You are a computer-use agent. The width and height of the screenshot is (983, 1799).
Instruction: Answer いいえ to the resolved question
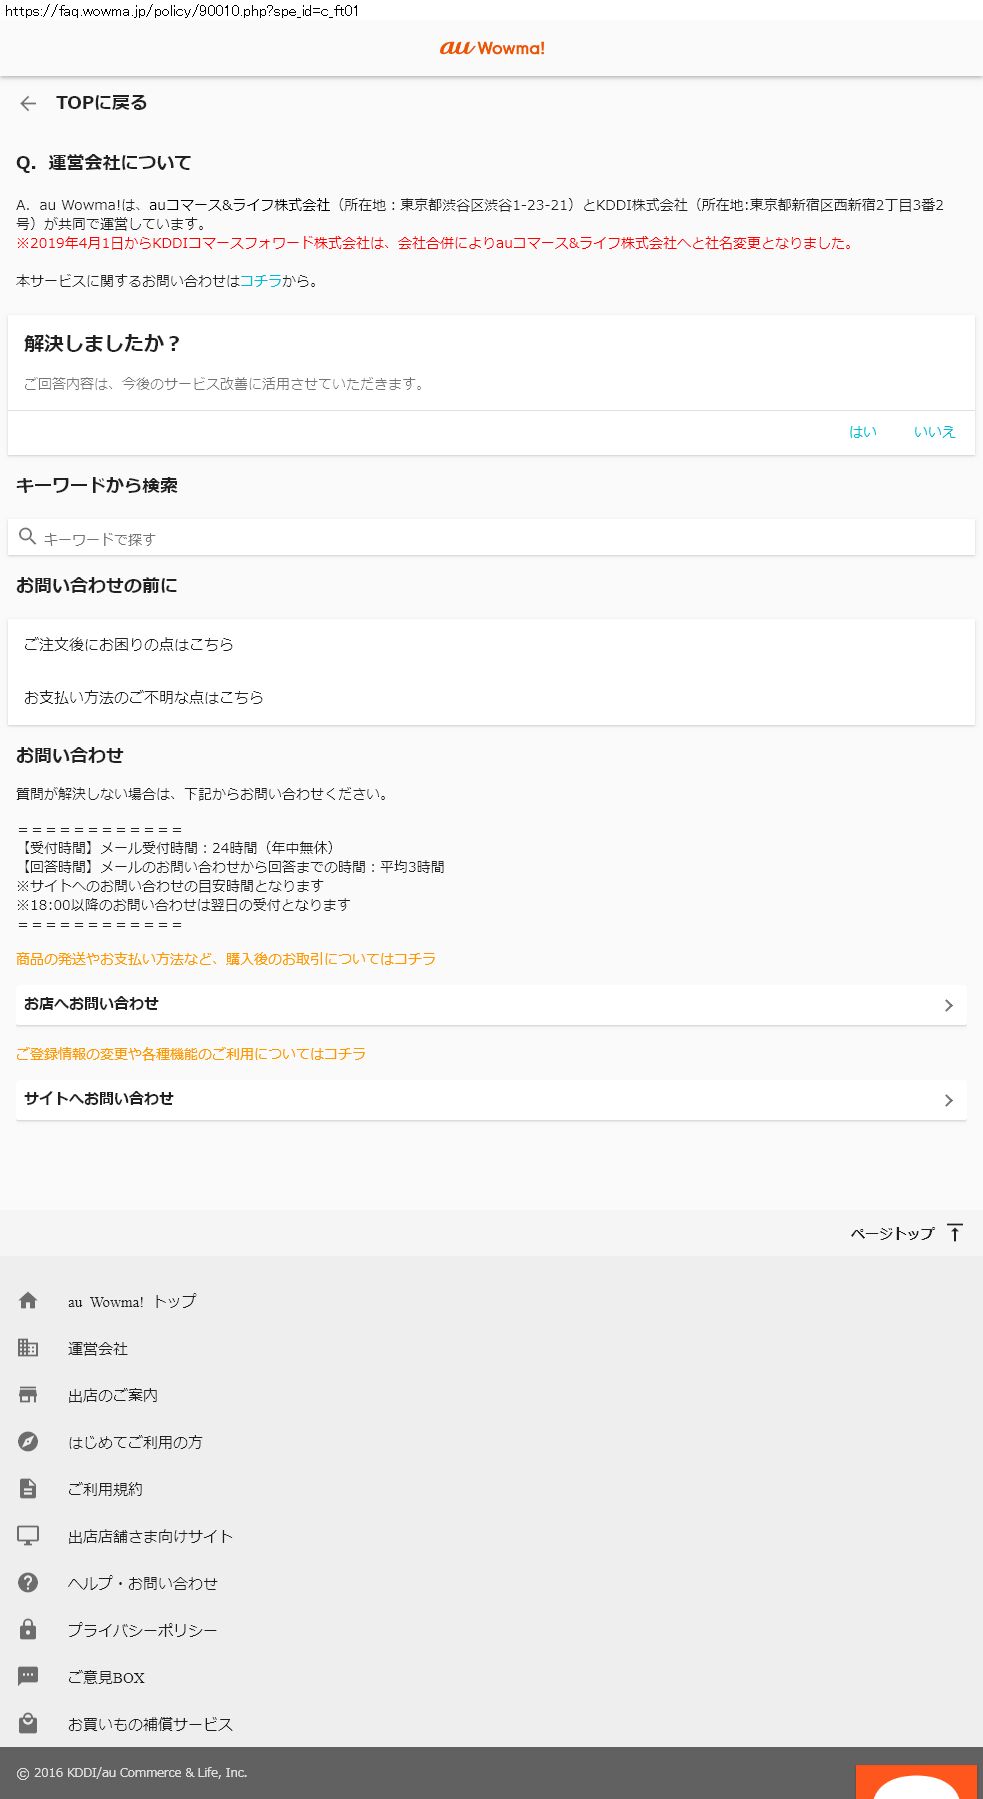934,432
